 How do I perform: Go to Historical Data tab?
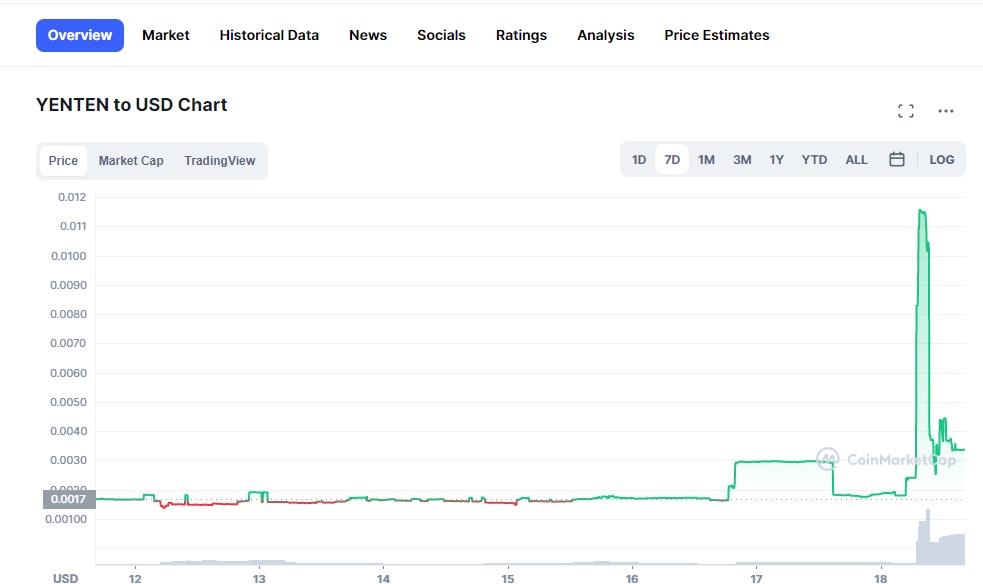[x=269, y=35]
